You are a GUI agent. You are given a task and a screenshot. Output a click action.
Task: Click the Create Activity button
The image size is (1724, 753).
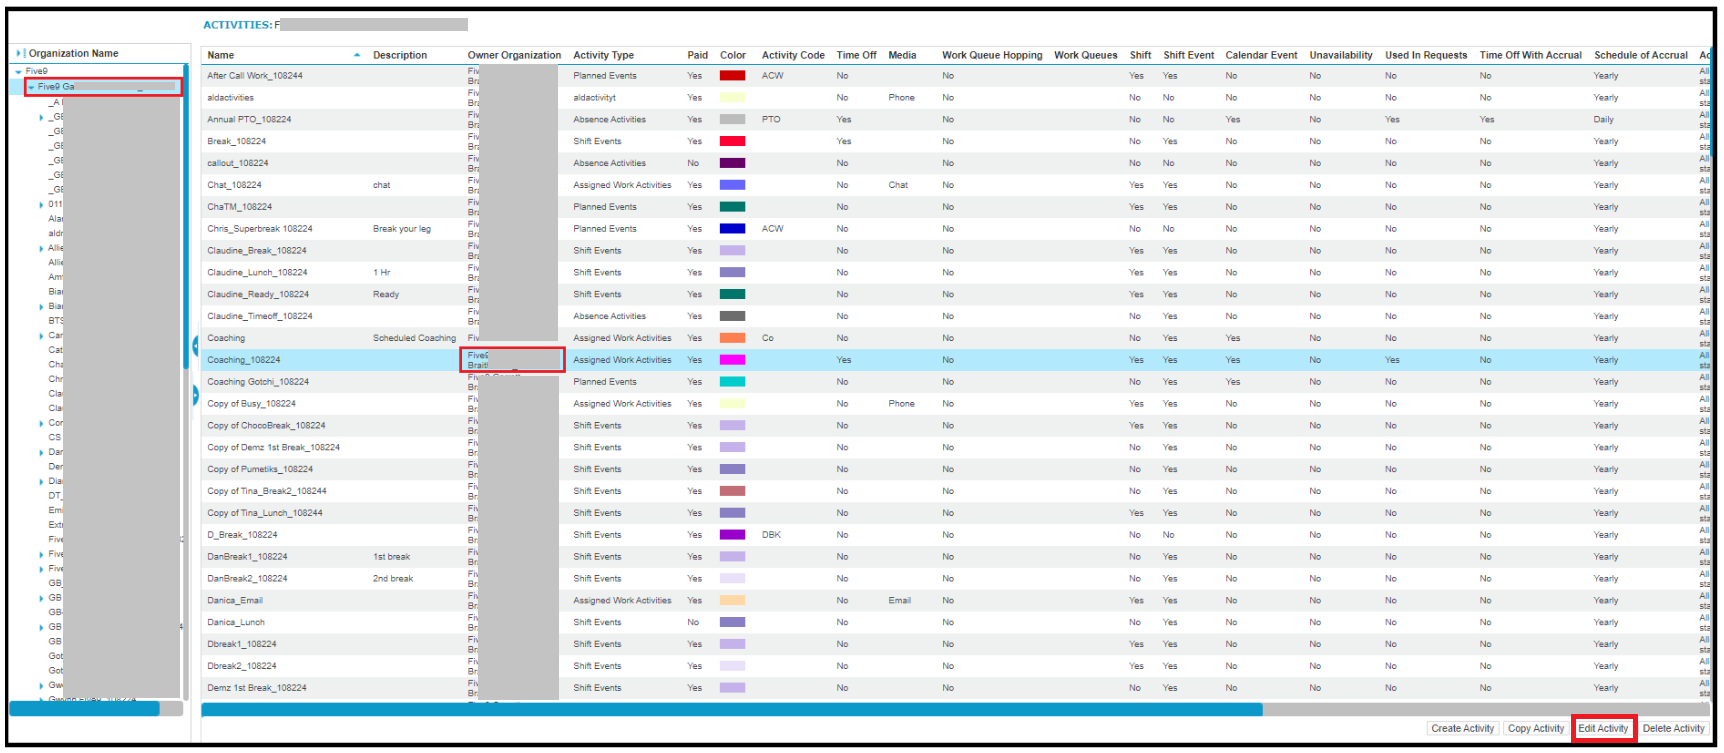pyautogui.click(x=1462, y=728)
